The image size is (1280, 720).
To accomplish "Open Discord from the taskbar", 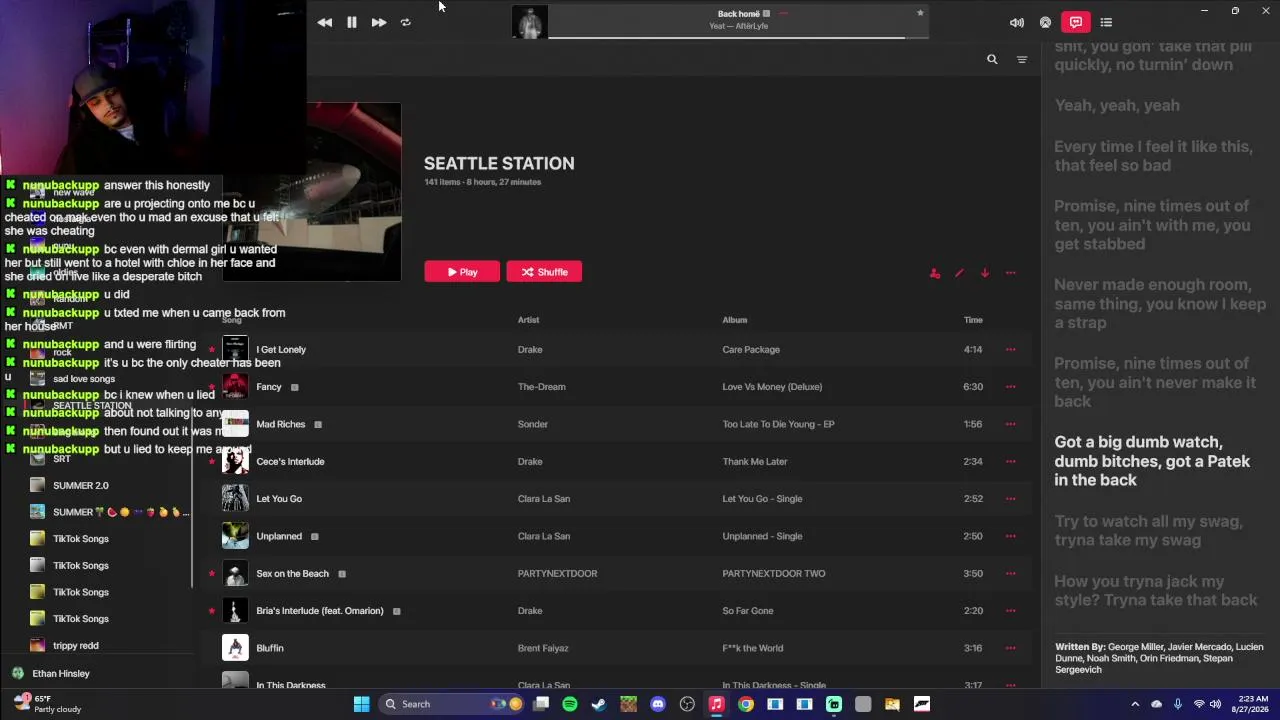I will (x=658, y=704).
